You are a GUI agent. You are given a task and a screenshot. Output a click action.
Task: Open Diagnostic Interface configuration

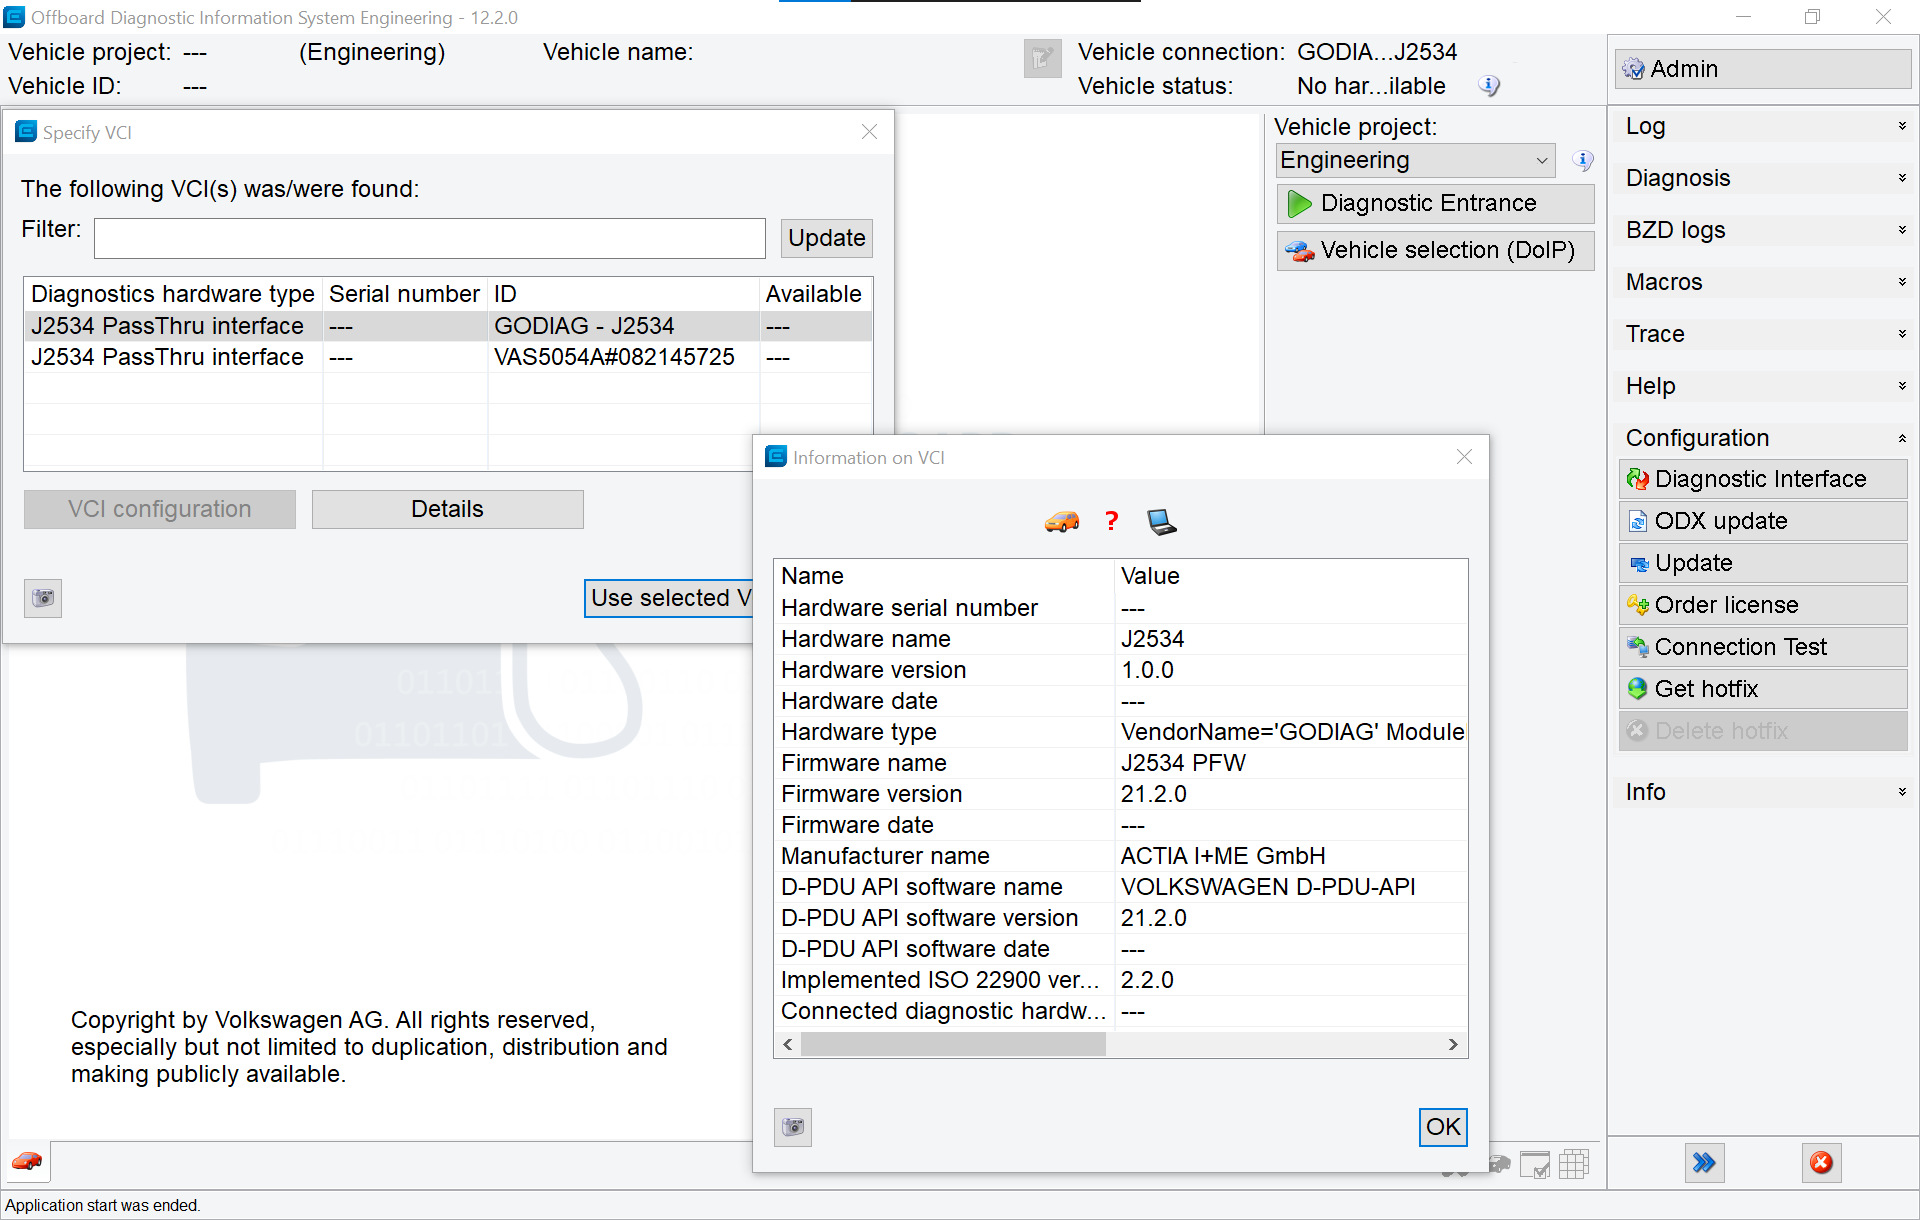pyautogui.click(x=1763, y=479)
